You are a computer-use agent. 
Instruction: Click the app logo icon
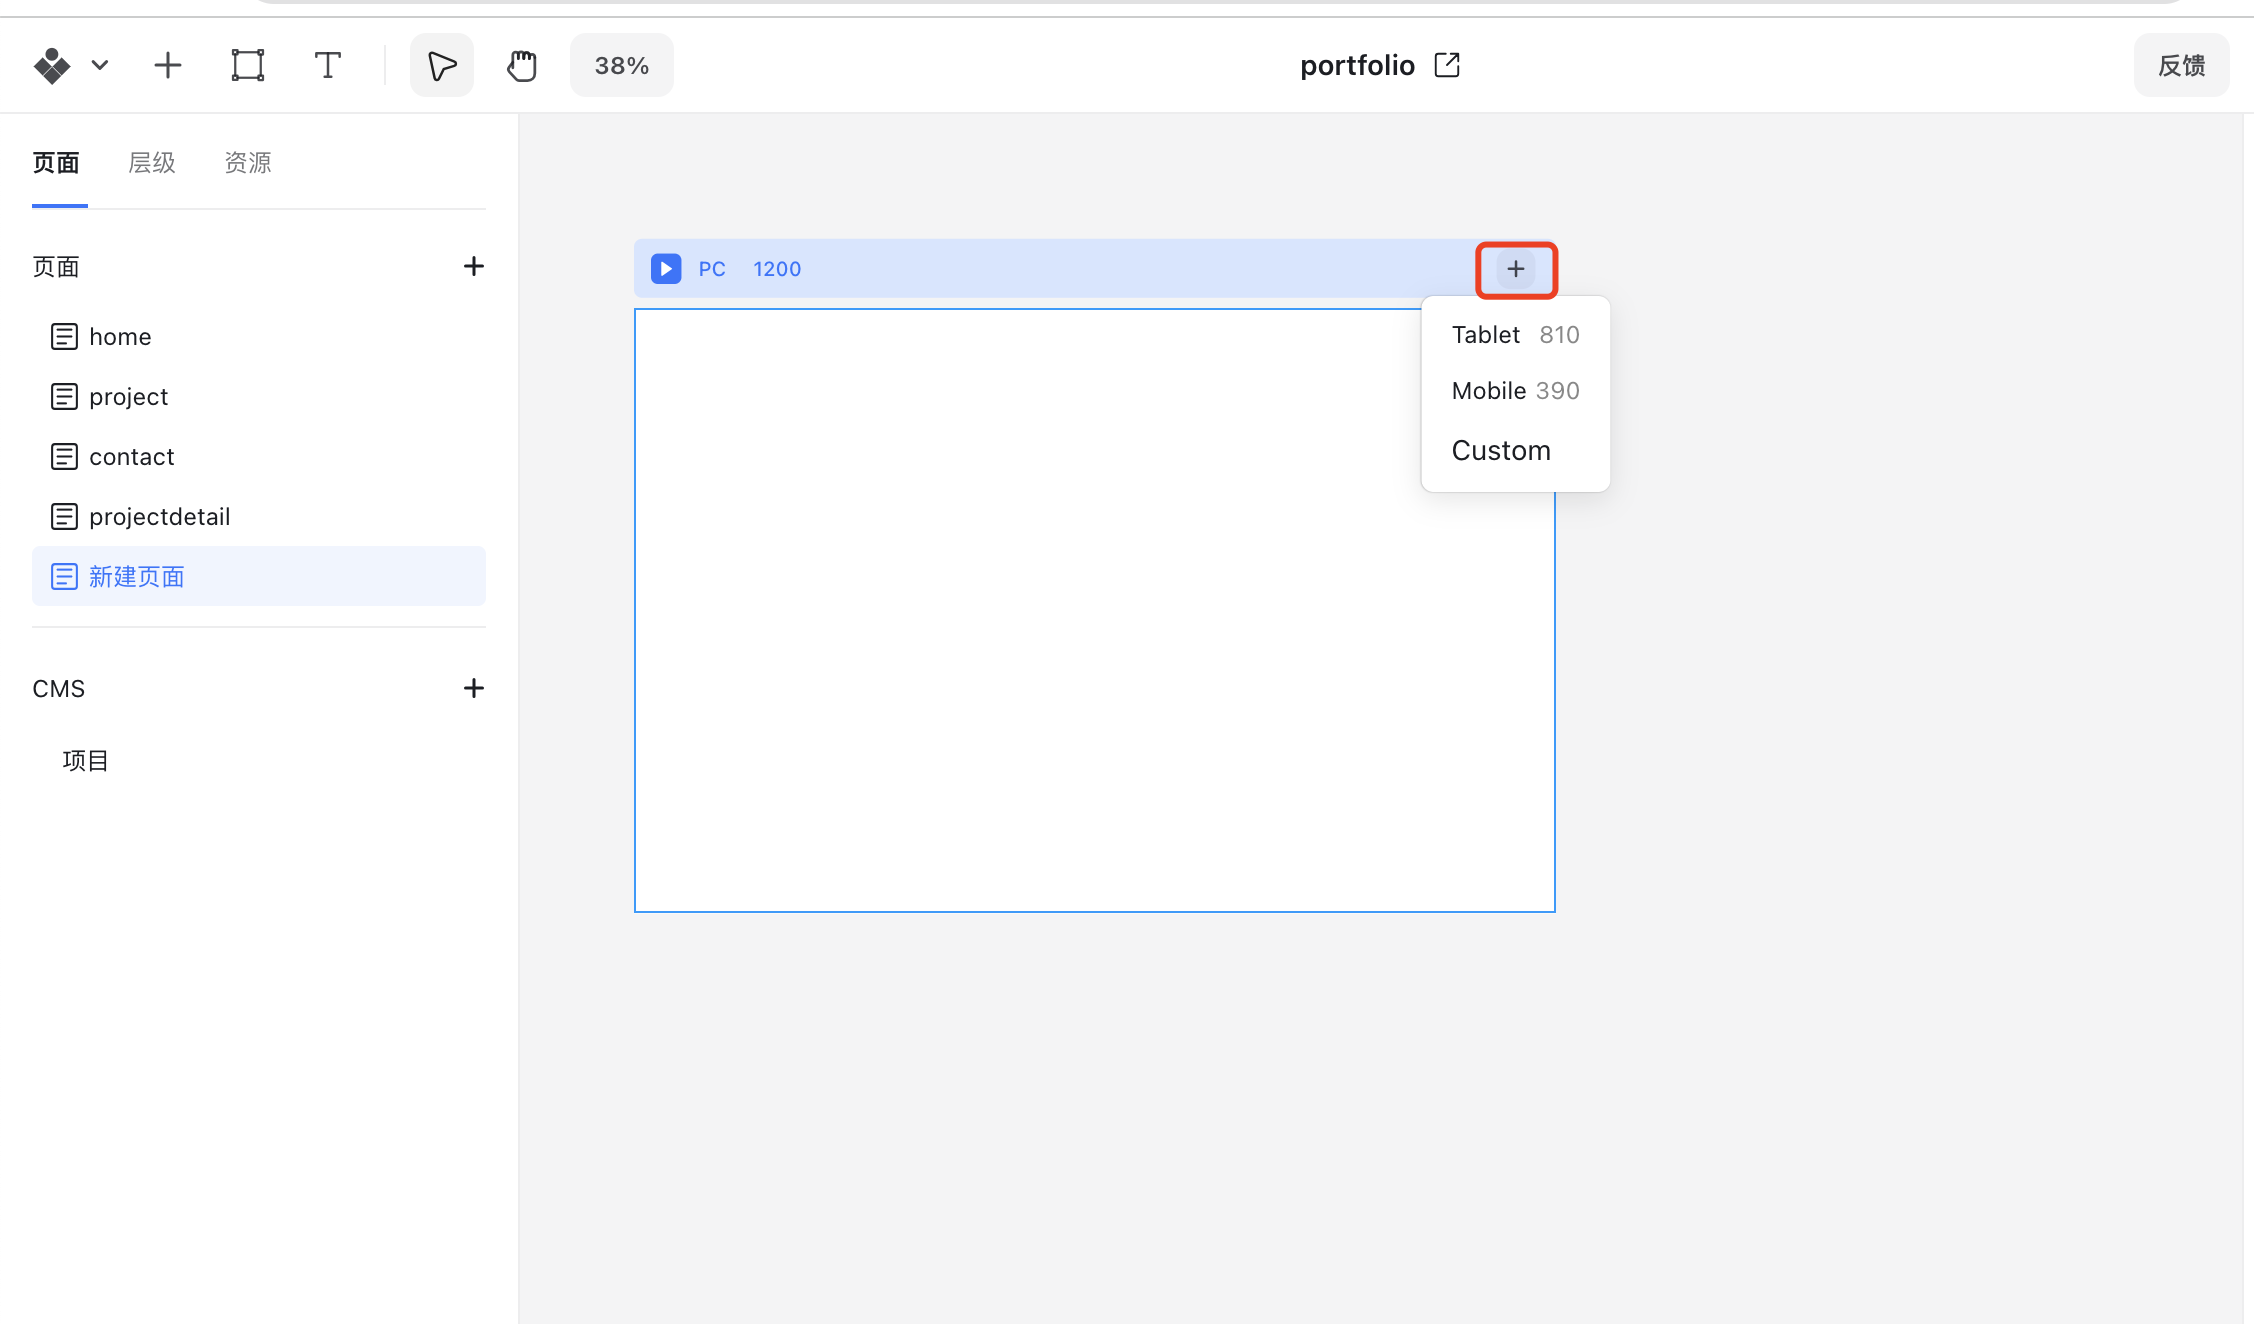52,66
